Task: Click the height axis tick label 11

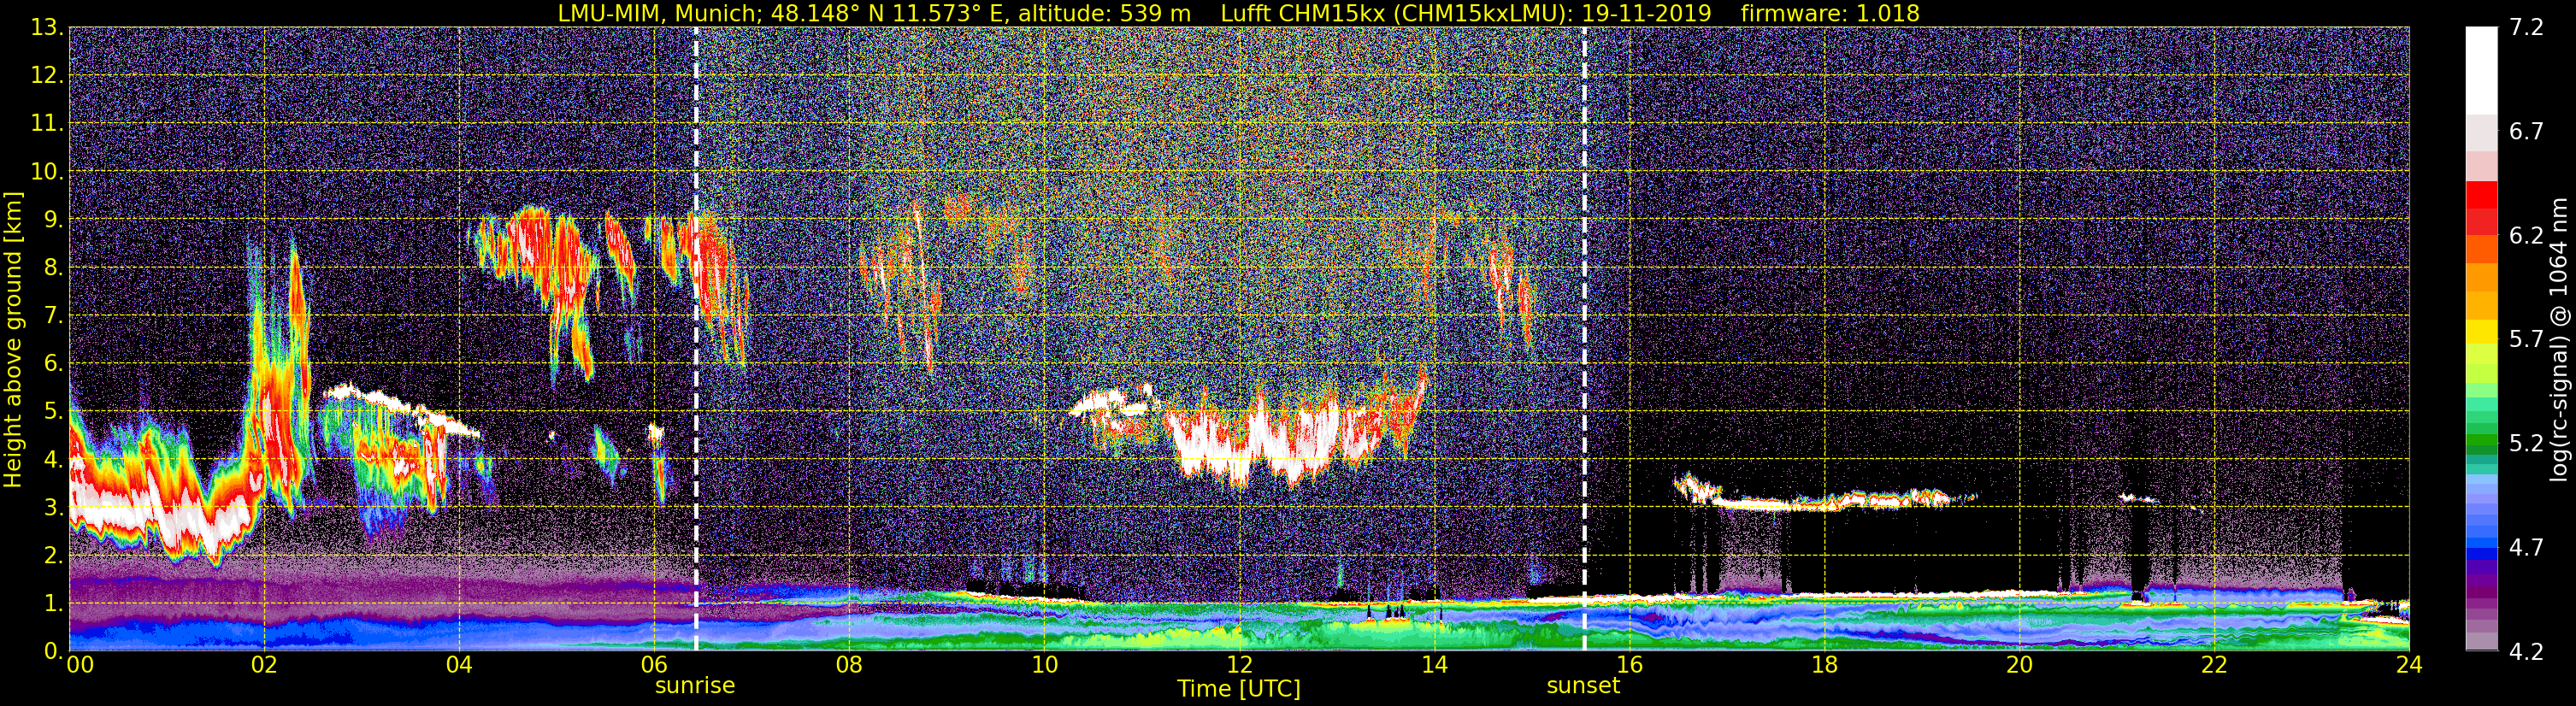Action: point(46,123)
